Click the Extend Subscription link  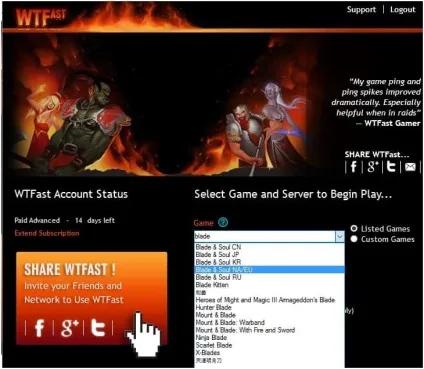click(x=47, y=233)
